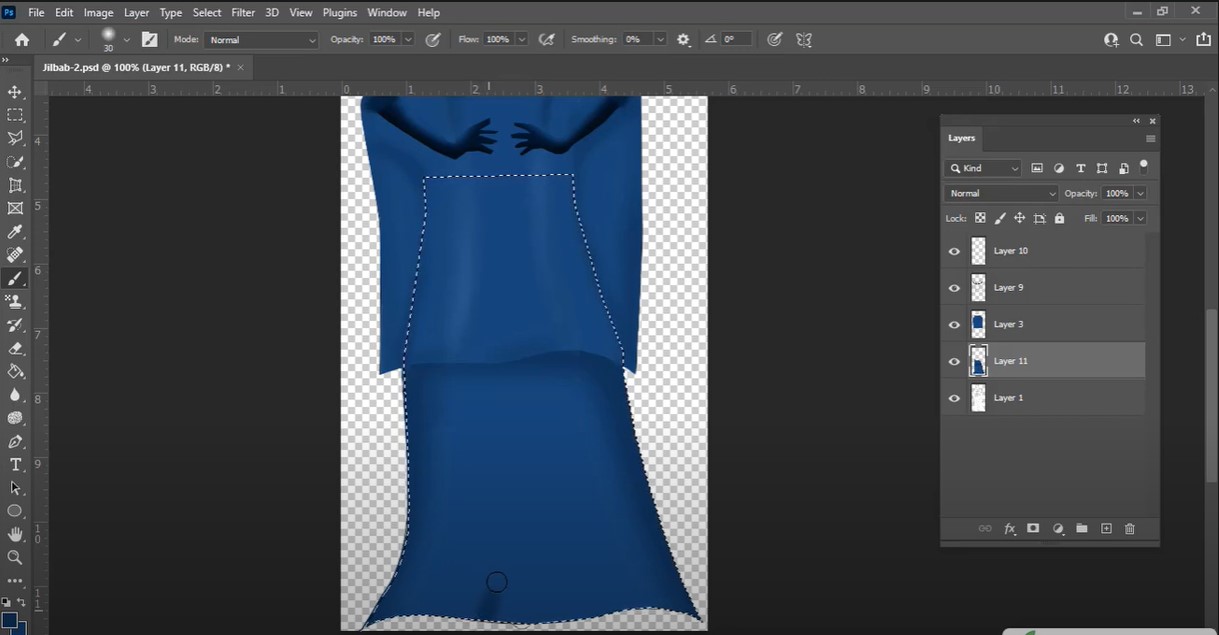
Task: Hide Layer 10 using its eye icon
Action: tap(954, 251)
